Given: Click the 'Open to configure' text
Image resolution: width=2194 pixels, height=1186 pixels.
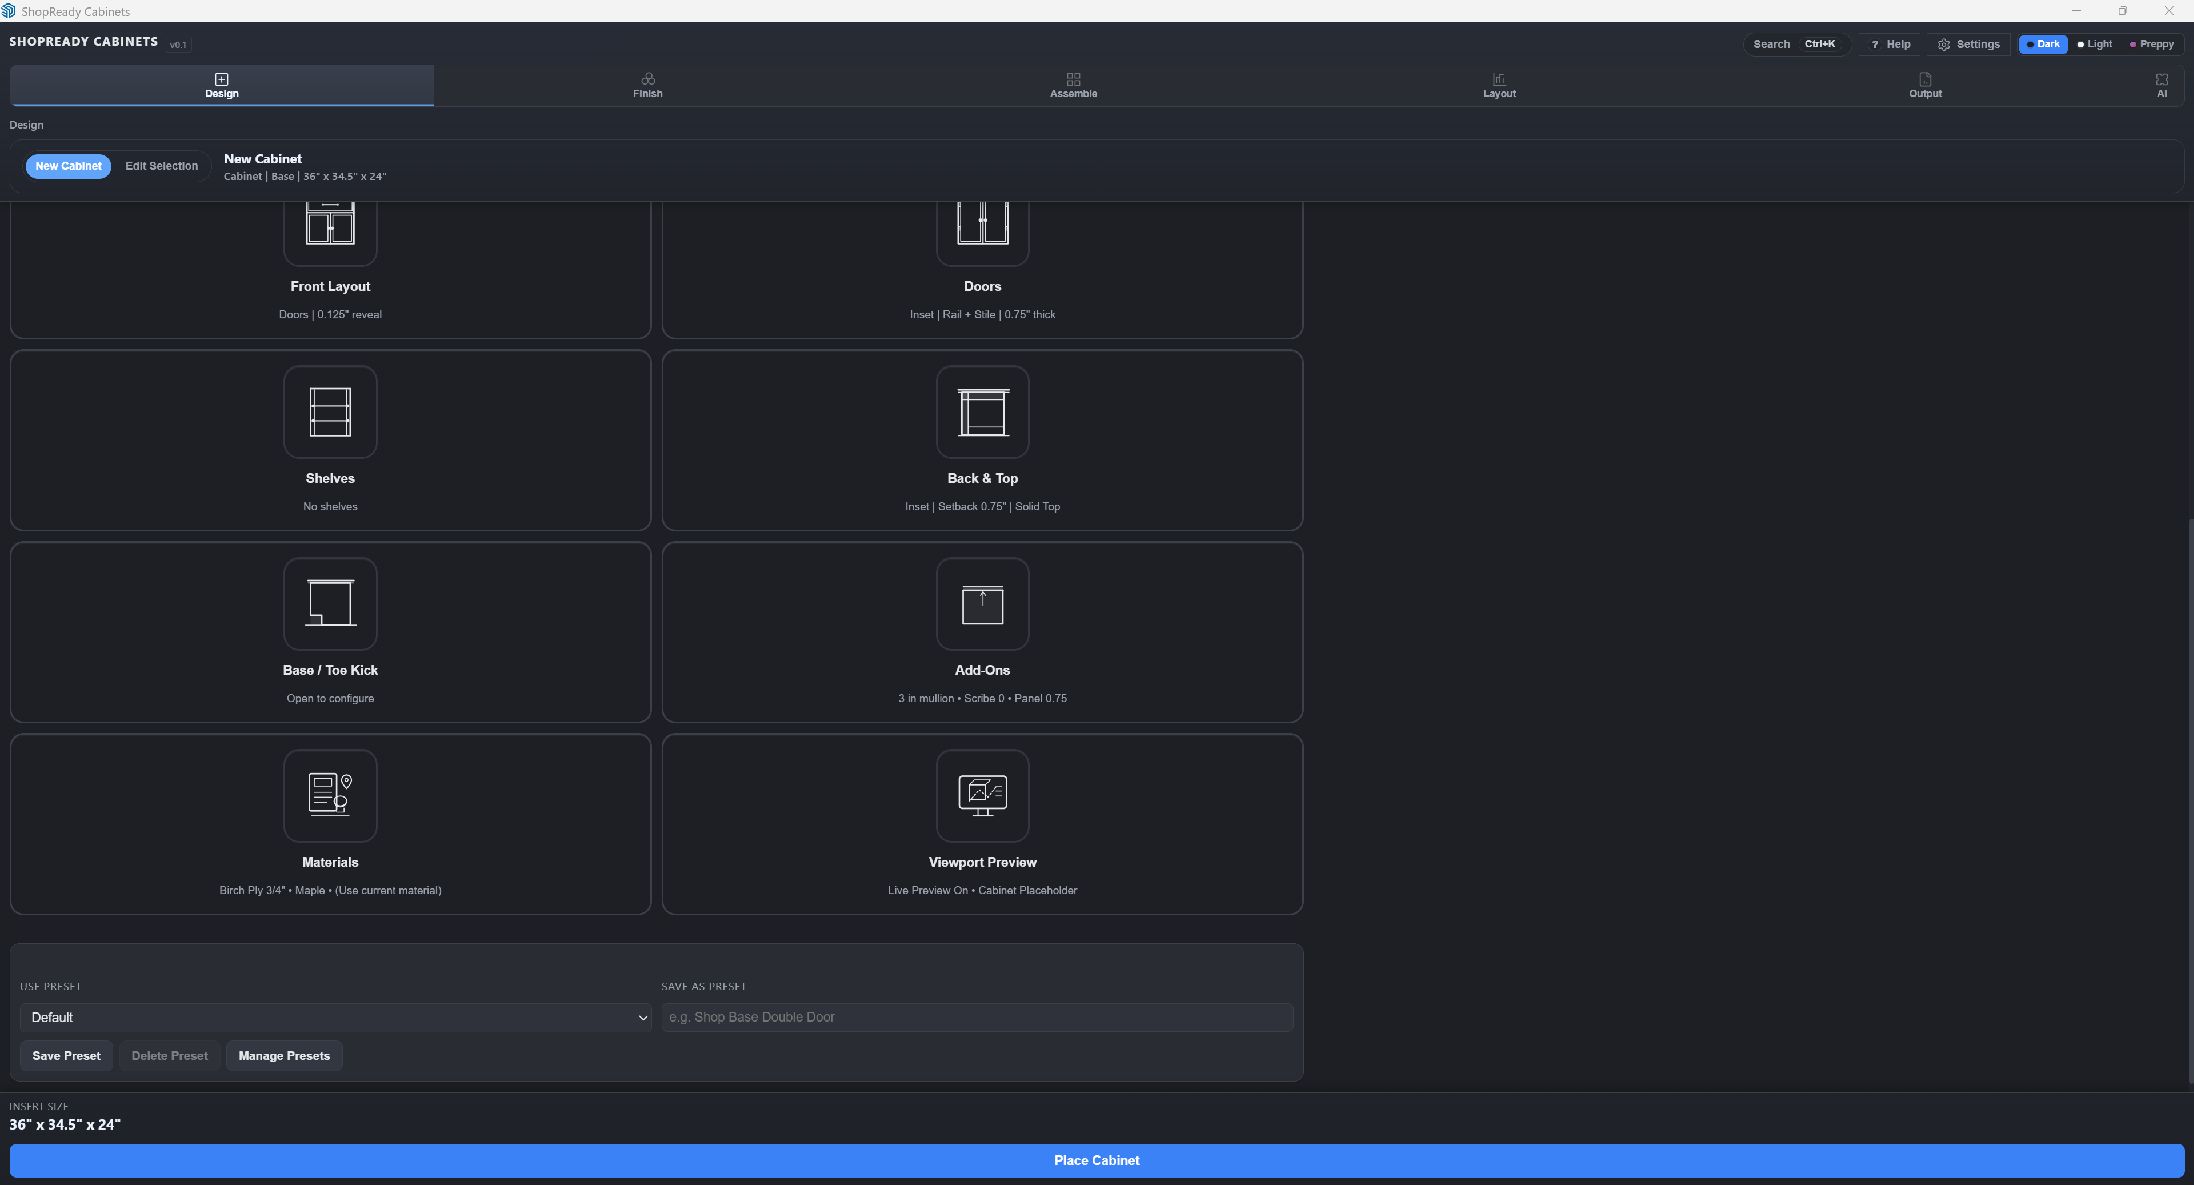Looking at the screenshot, I should (330, 699).
